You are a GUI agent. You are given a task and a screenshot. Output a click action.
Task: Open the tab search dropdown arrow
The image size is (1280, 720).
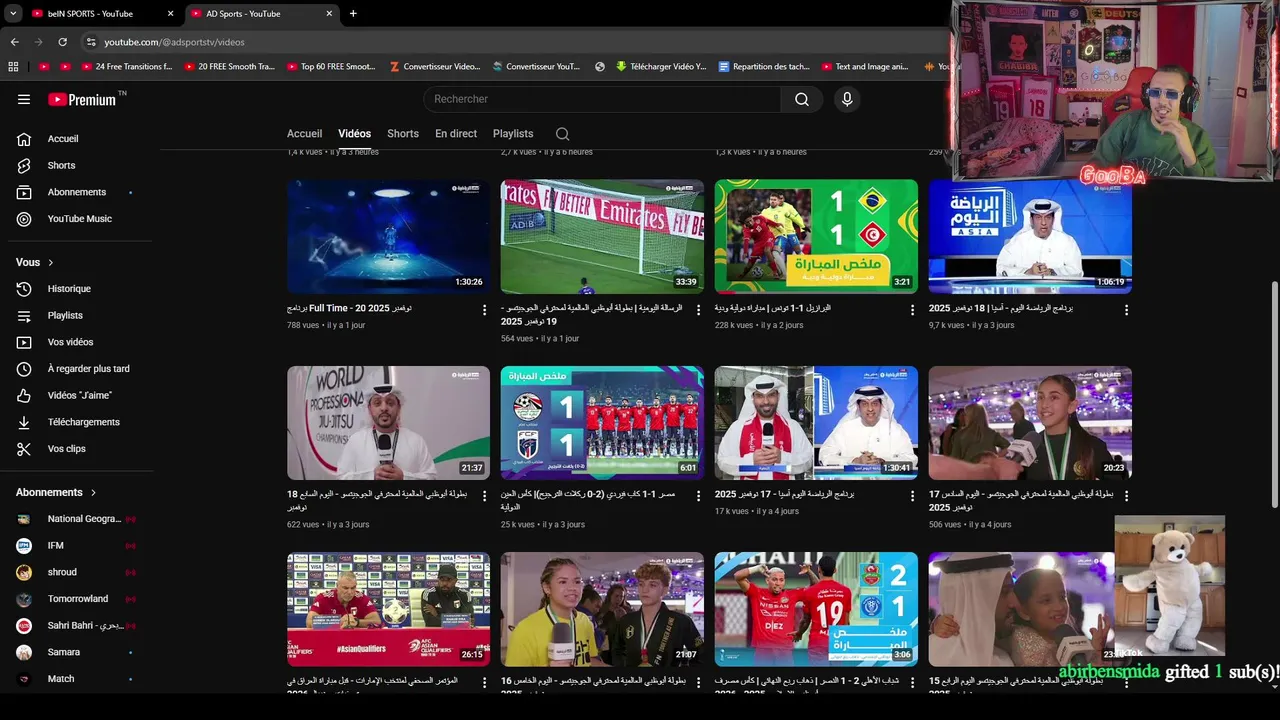(13, 14)
